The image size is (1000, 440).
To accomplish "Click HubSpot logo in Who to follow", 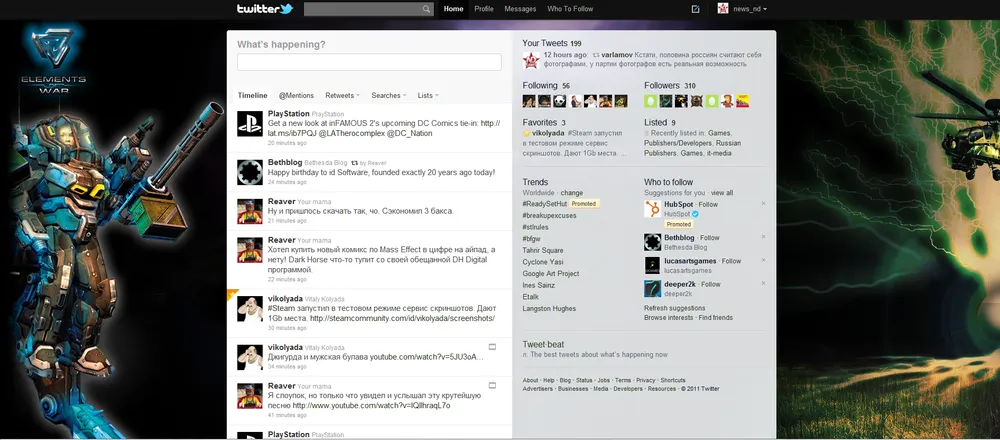I will [x=652, y=209].
